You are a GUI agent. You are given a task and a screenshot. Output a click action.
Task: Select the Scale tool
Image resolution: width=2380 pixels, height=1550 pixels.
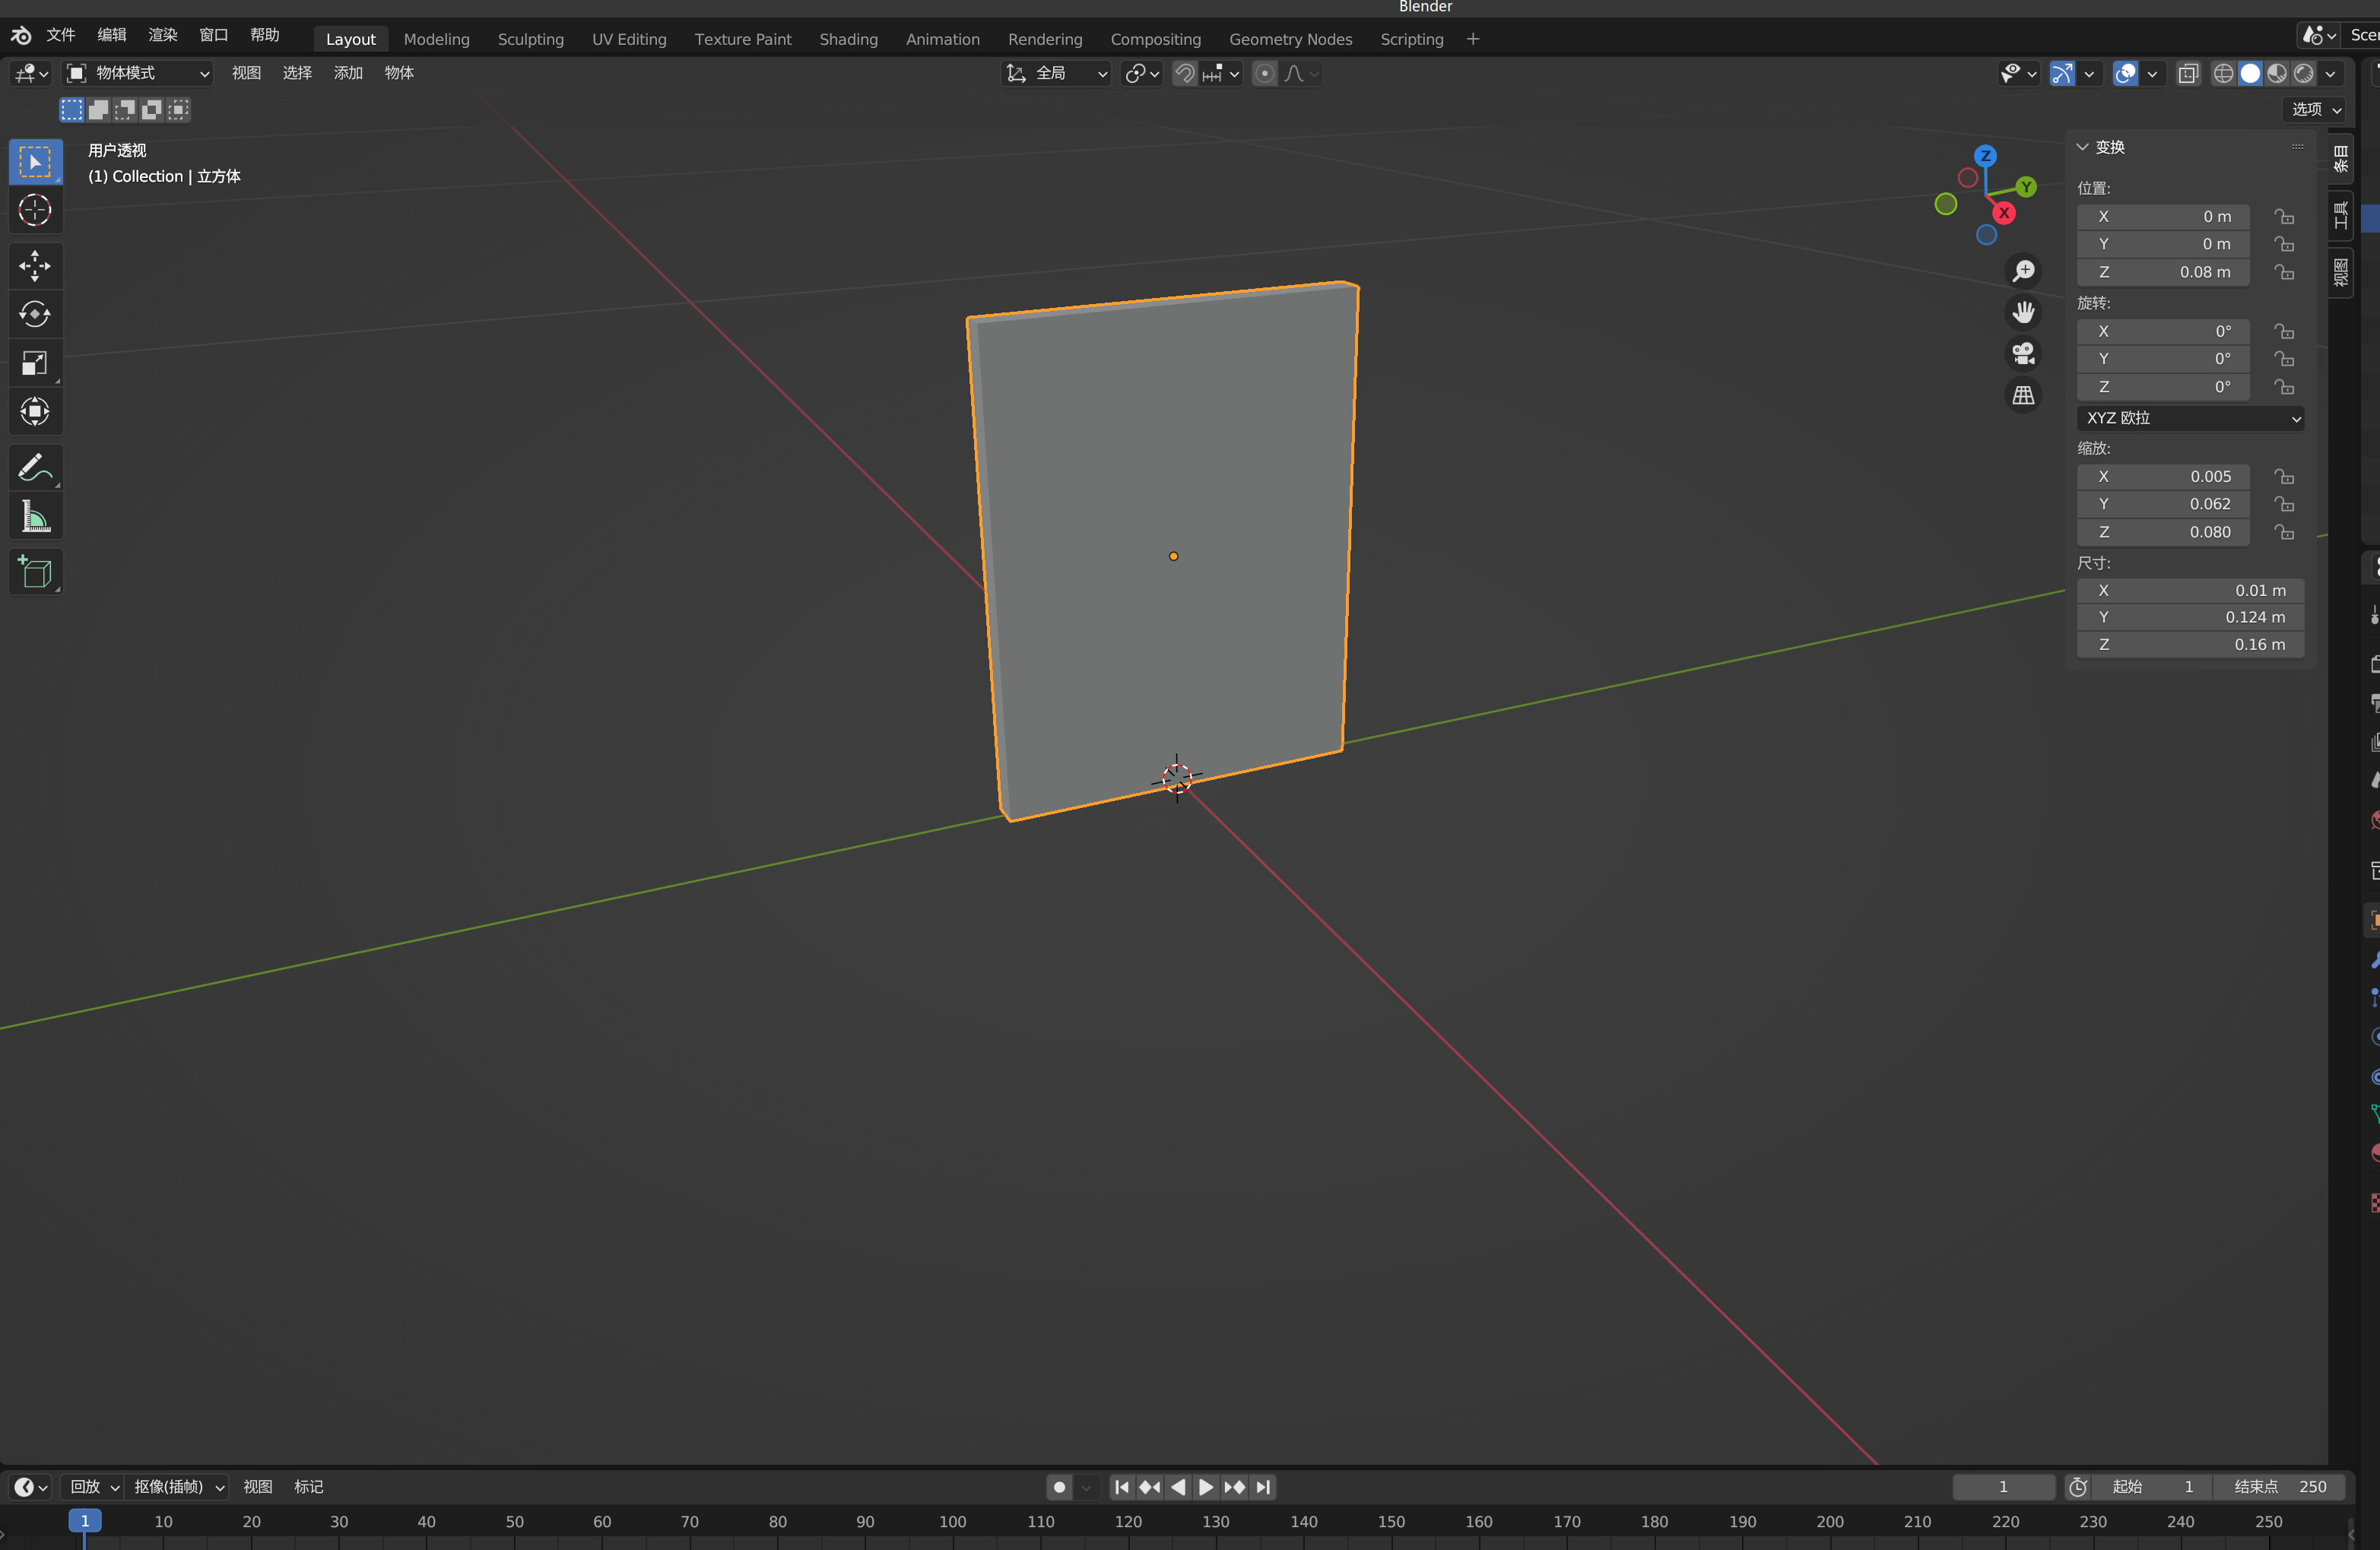(x=35, y=363)
